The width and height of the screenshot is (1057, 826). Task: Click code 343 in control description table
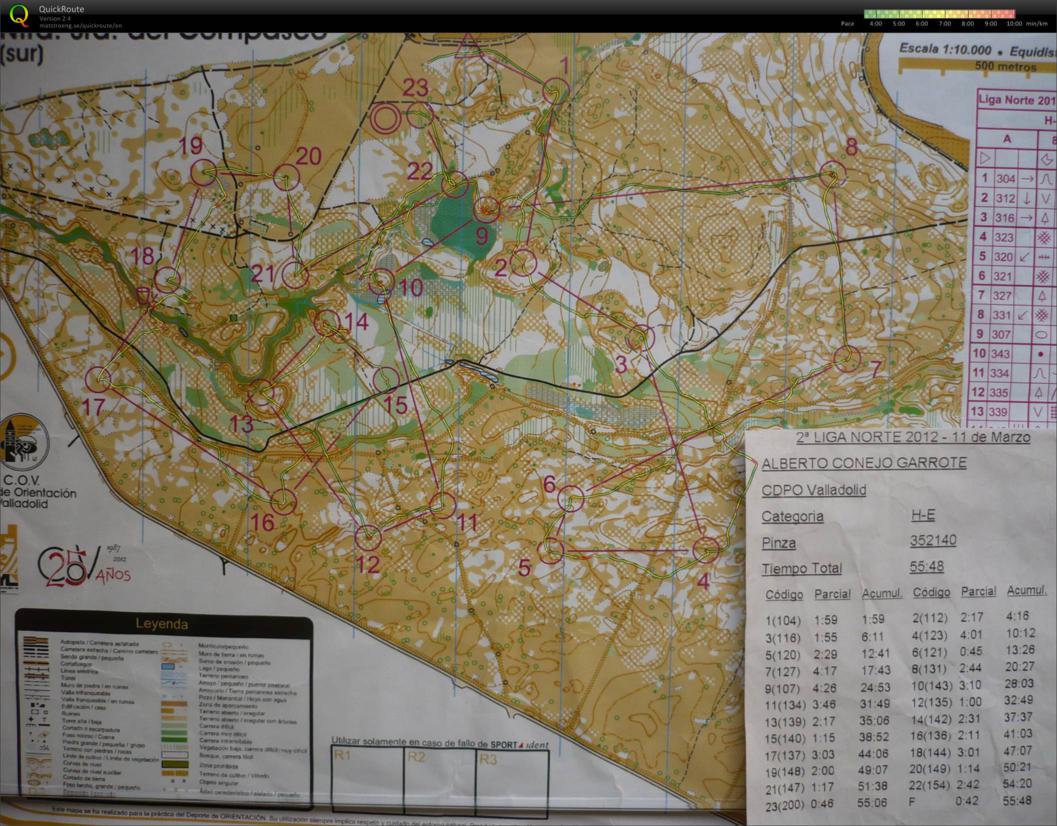(x=1000, y=353)
